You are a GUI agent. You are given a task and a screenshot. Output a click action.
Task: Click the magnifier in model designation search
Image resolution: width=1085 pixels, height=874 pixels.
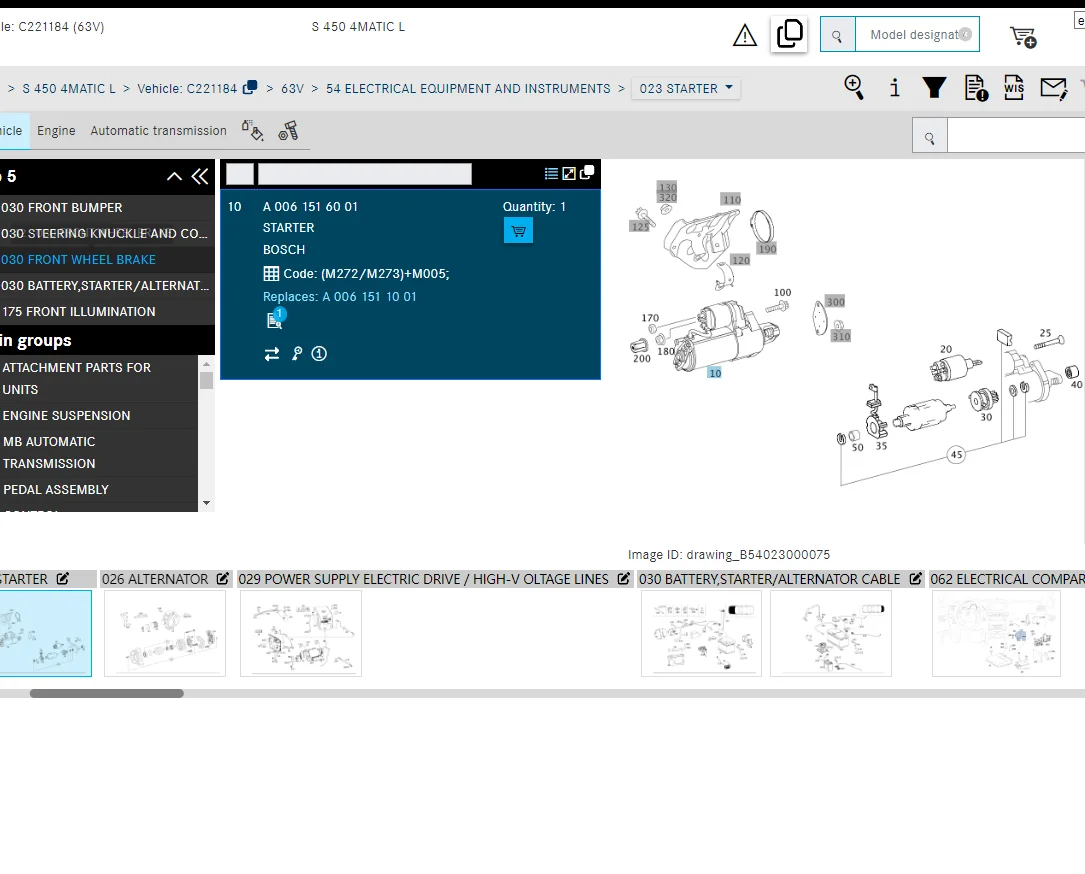837,35
